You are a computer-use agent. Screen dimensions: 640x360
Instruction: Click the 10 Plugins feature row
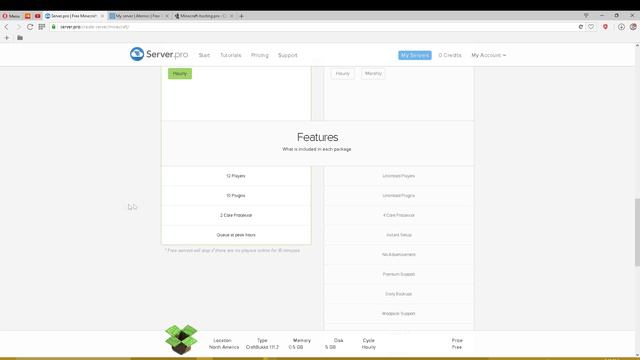click(x=236, y=196)
